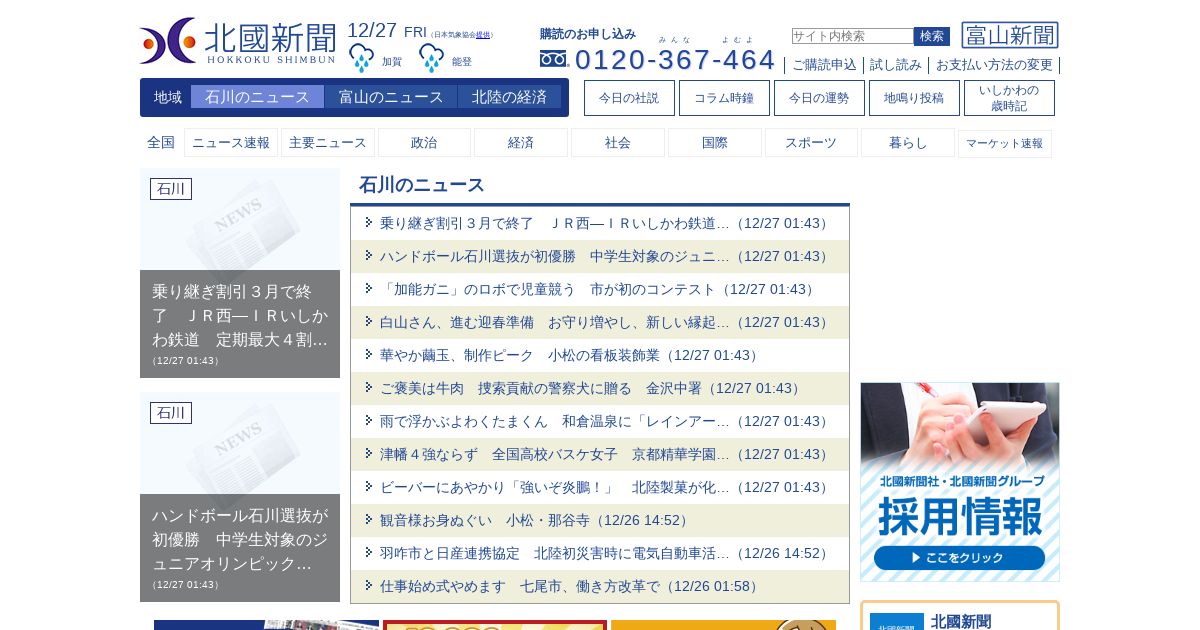Viewport: 1200px width, 630px height.
Task: Select the 北陸の経済 tab
Action: click(509, 97)
